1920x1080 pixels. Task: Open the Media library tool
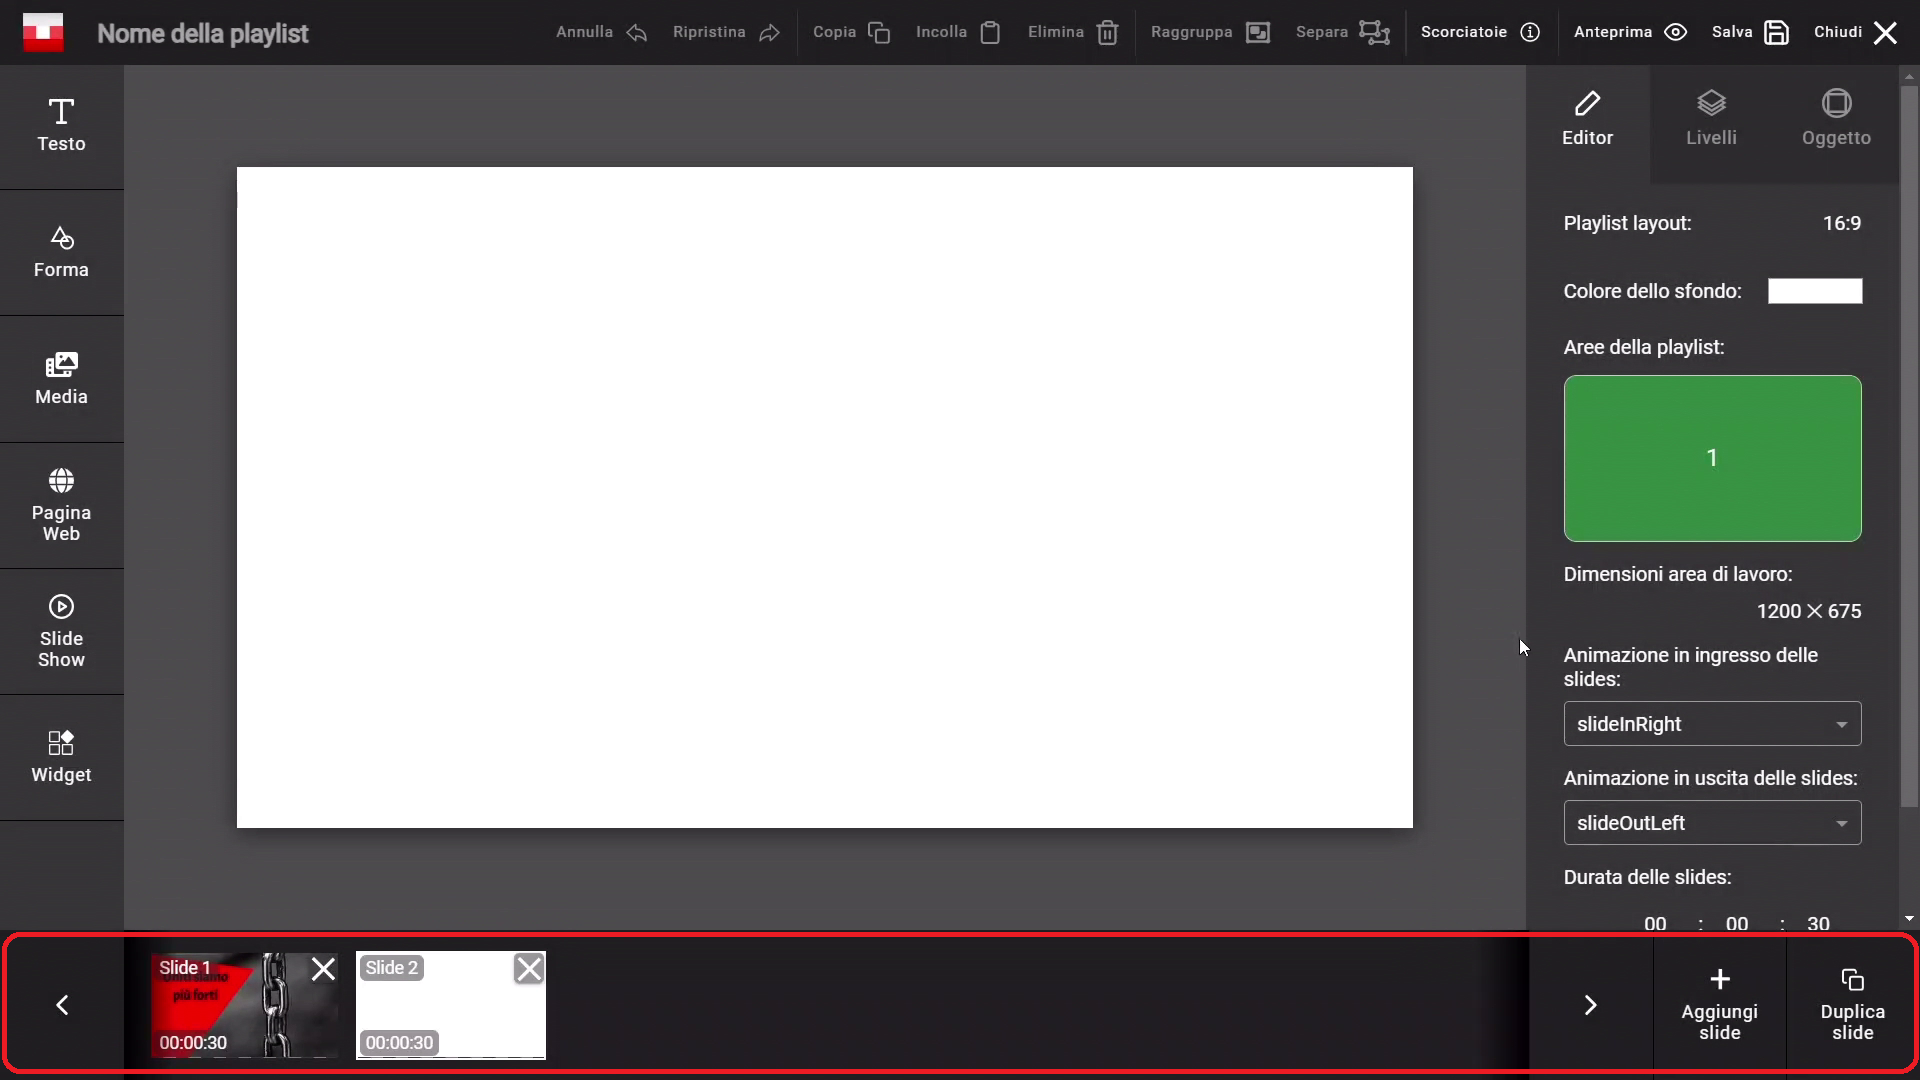pyautogui.click(x=61, y=379)
